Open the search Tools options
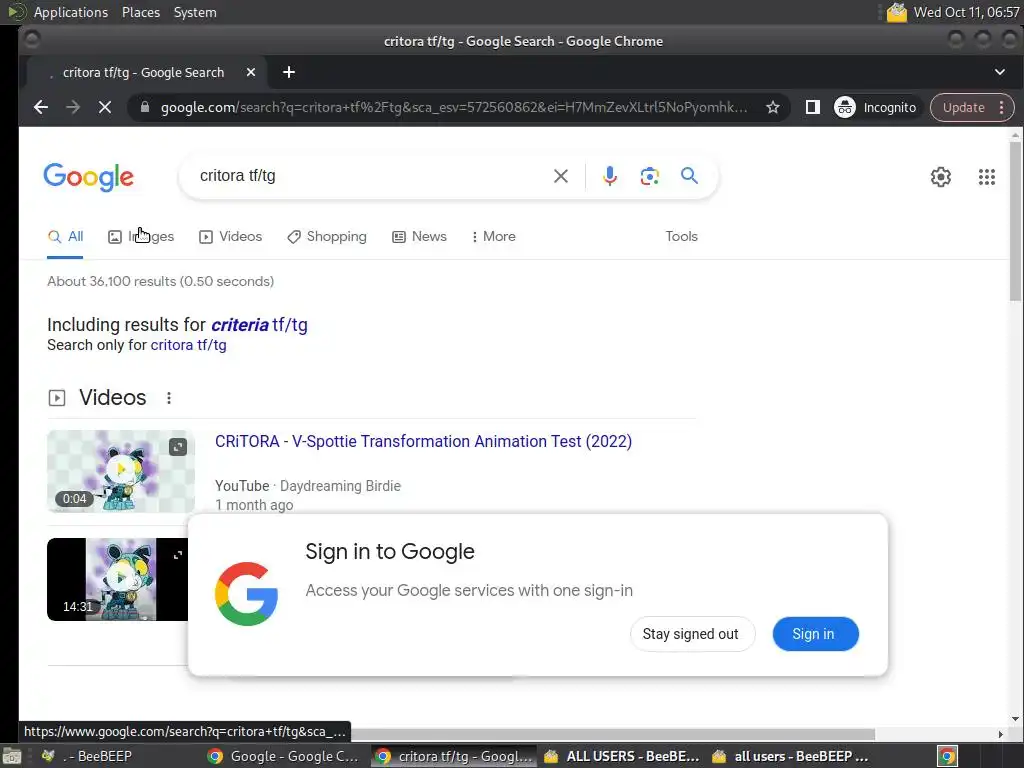The image size is (1024, 768). [681, 236]
